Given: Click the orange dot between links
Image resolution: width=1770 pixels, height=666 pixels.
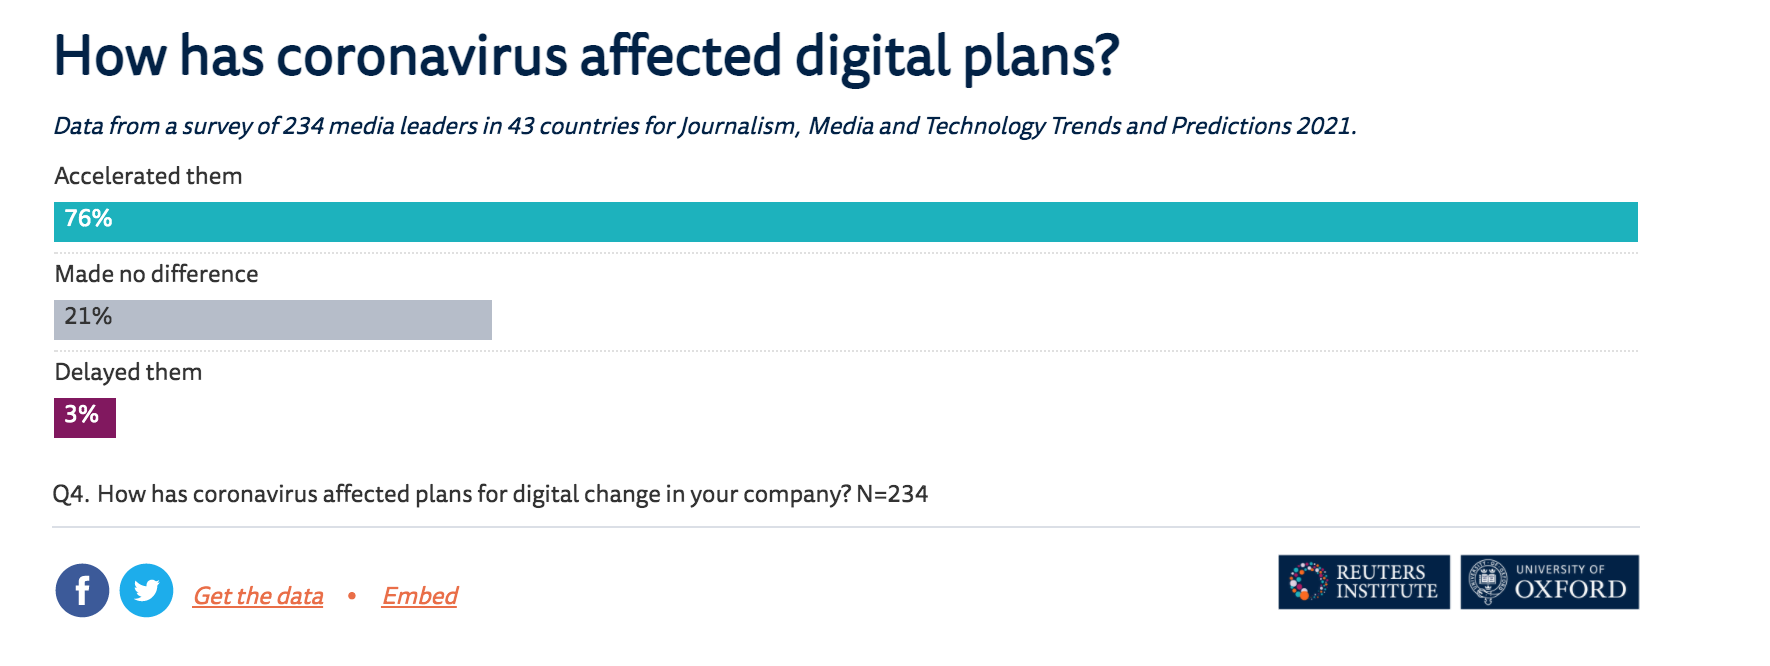Looking at the screenshot, I should [x=352, y=596].
